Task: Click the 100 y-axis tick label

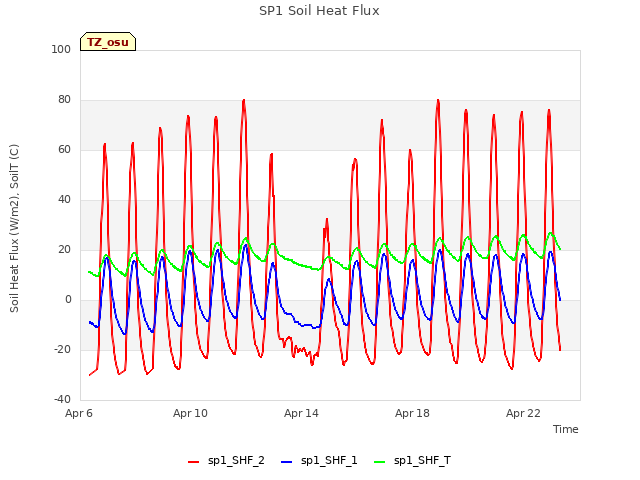Action: [x=61, y=49]
